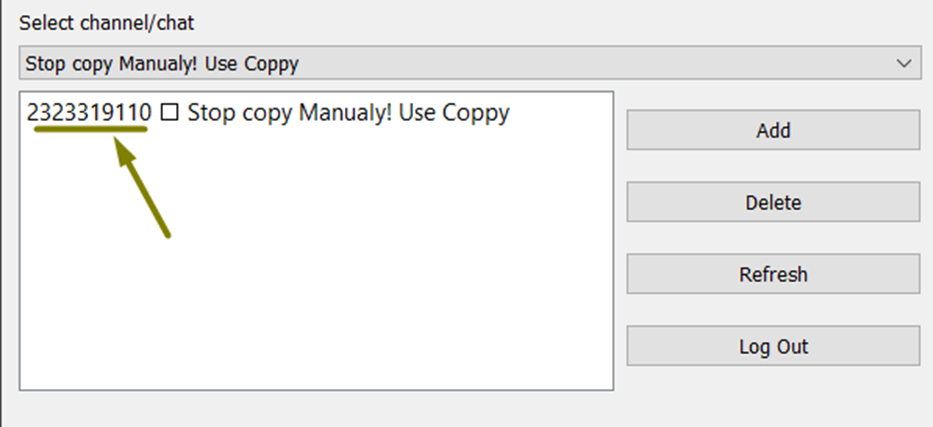Click the list entry name text
The height and width of the screenshot is (427, 933).
pyautogui.click(x=348, y=113)
